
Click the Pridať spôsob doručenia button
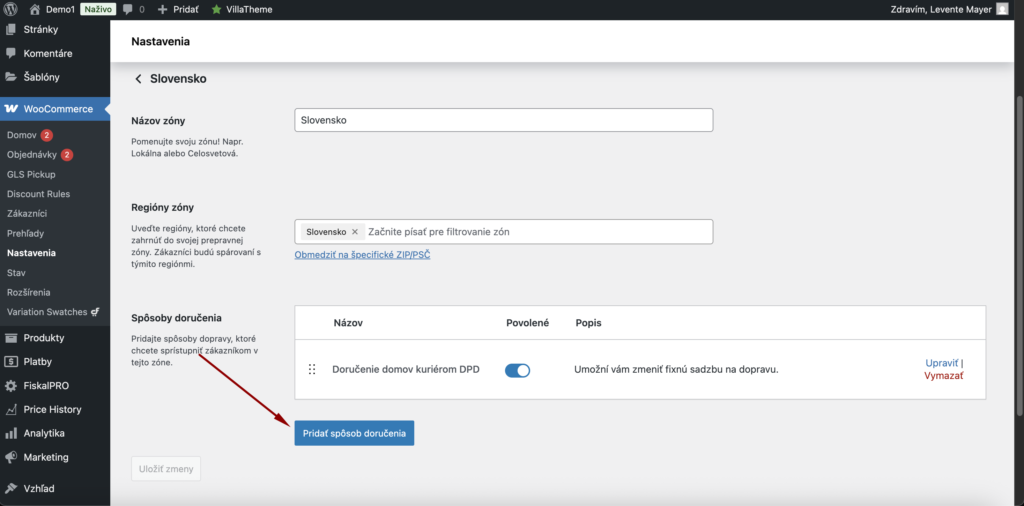[x=354, y=433]
